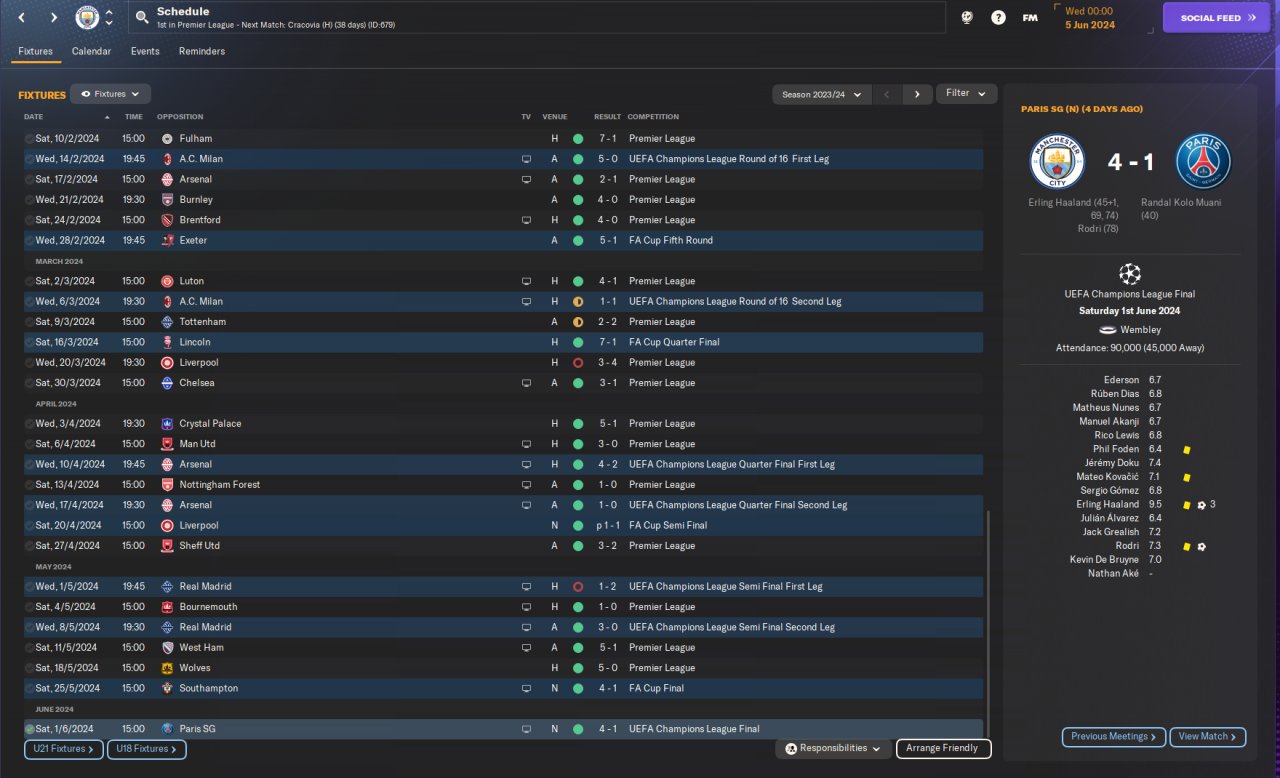This screenshot has height=778, width=1280.
Task: Click the Chelsea club badge
Action: coord(167,383)
